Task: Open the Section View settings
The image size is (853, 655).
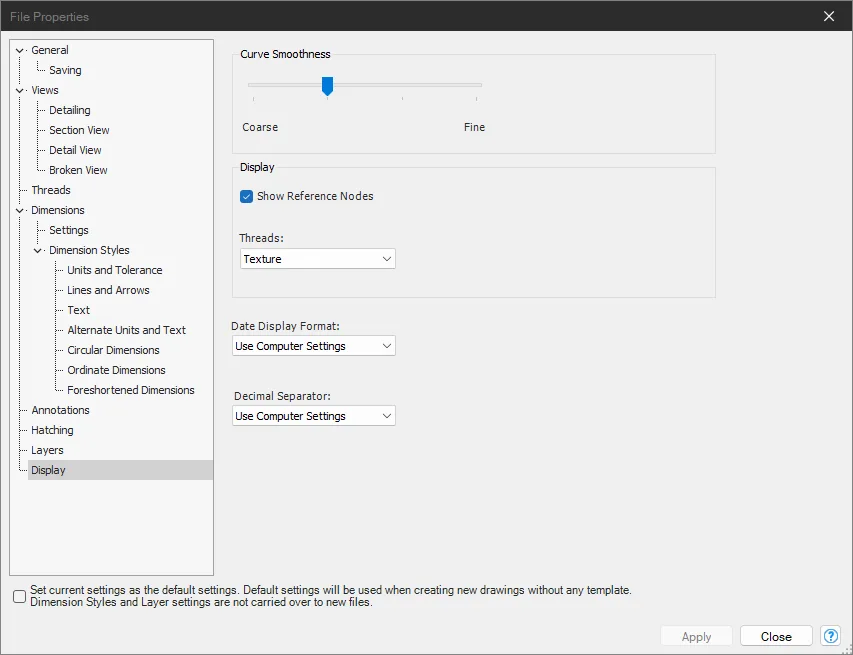Action: click(79, 130)
